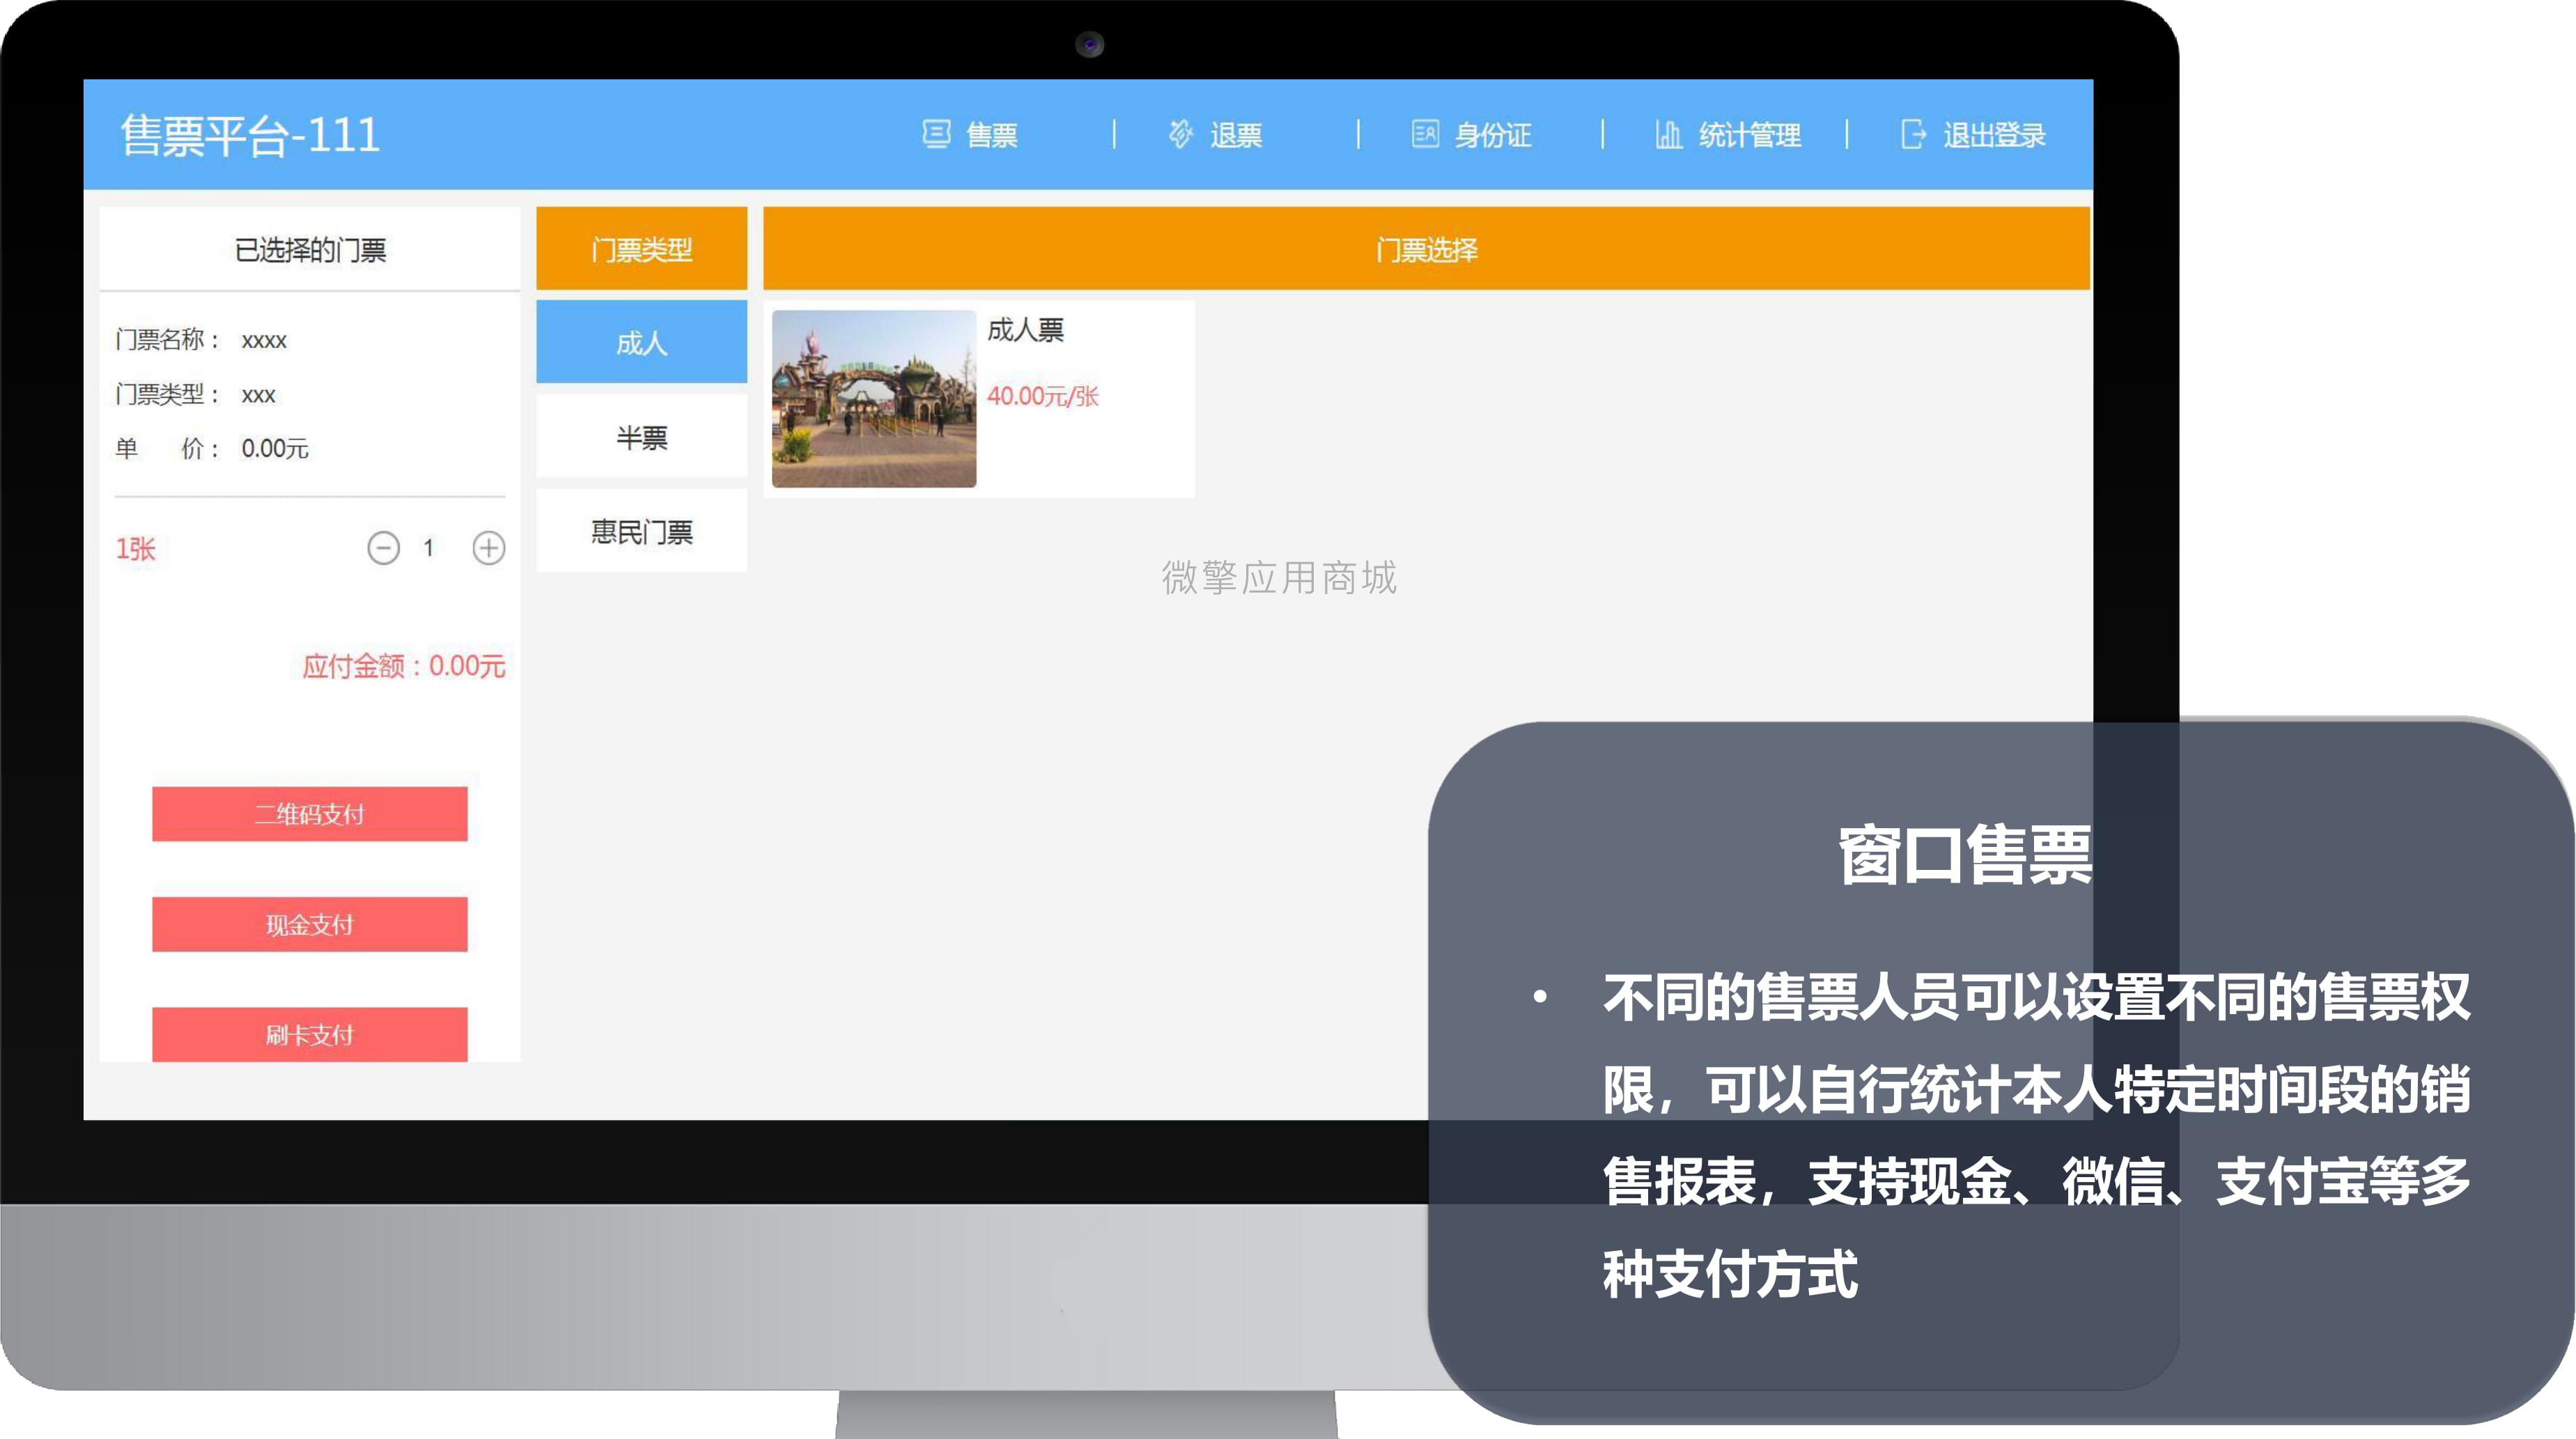Select the 成人票 ticket title
This screenshot has width=2576, height=1439.
(1025, 330)
